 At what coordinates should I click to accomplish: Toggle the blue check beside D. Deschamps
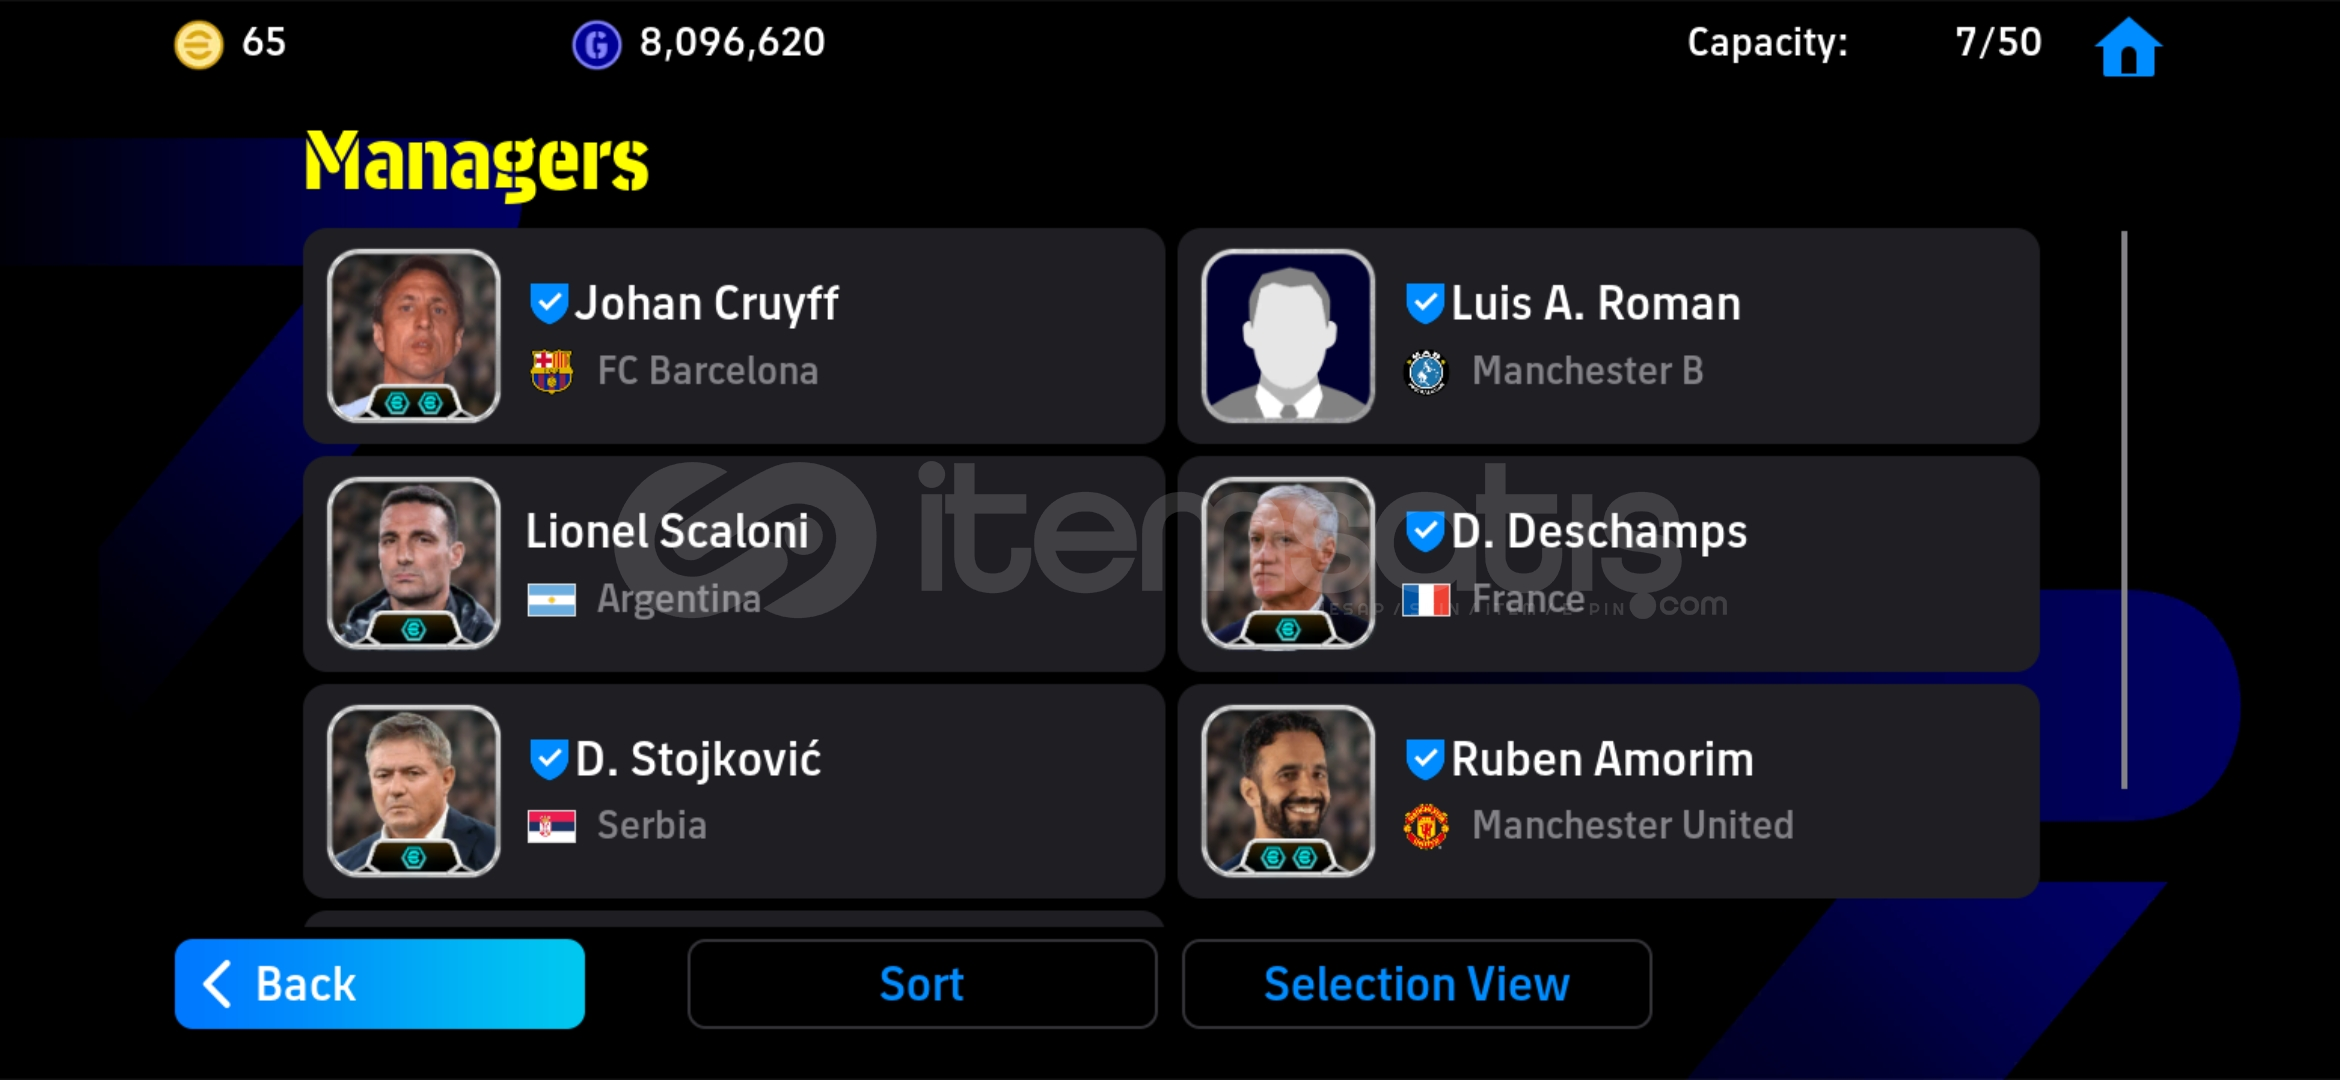pyautogui.click(x=1425, y=532)
